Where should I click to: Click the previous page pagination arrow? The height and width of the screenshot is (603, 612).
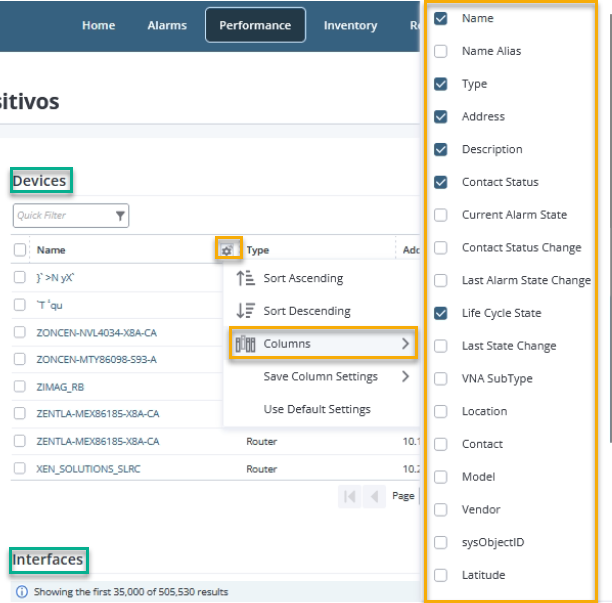[x=374, y=496]
